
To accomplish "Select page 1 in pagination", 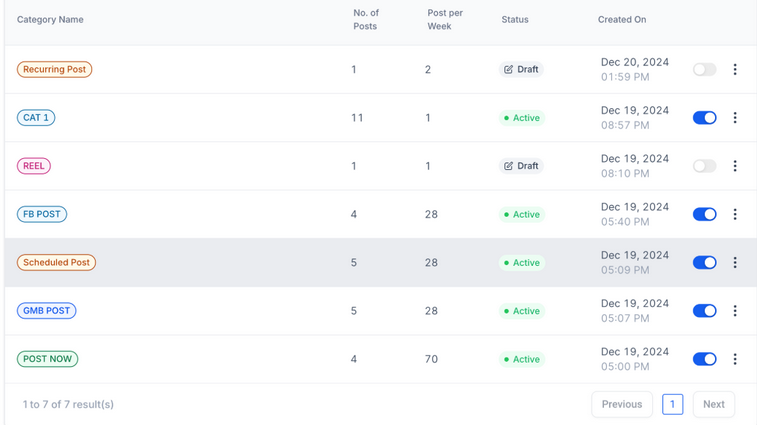I will (x=672, y=404).
